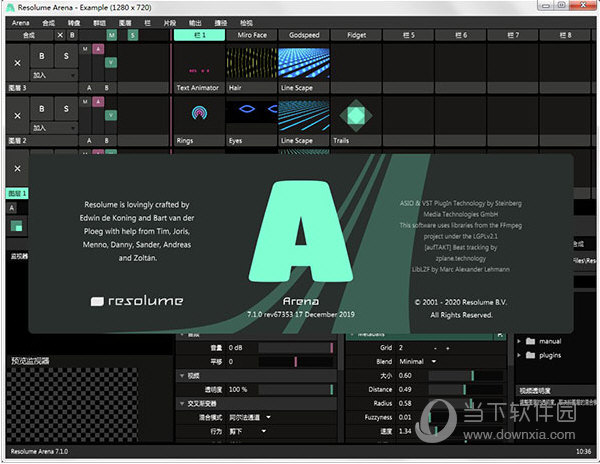
Task: Clear layer 图层 2 with its X
Action: click(18, 116)
